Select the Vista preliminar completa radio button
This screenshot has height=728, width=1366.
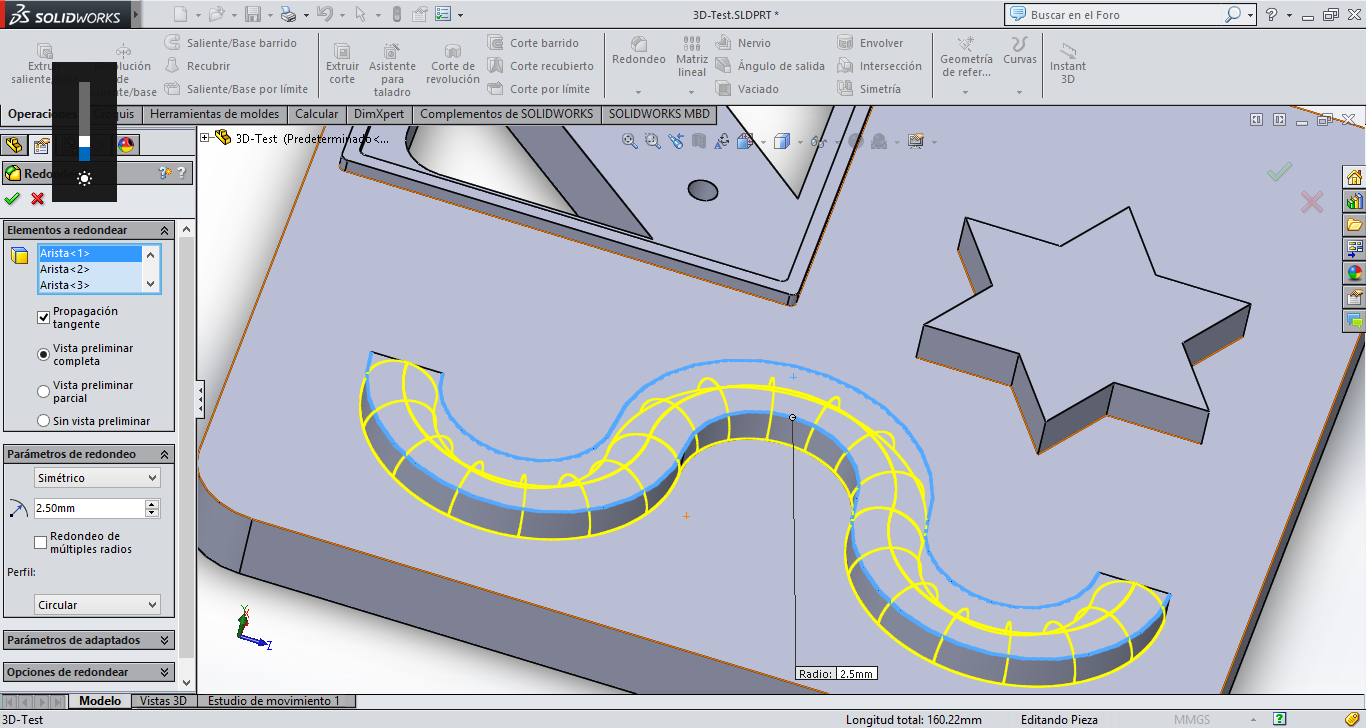pos(43,354)
